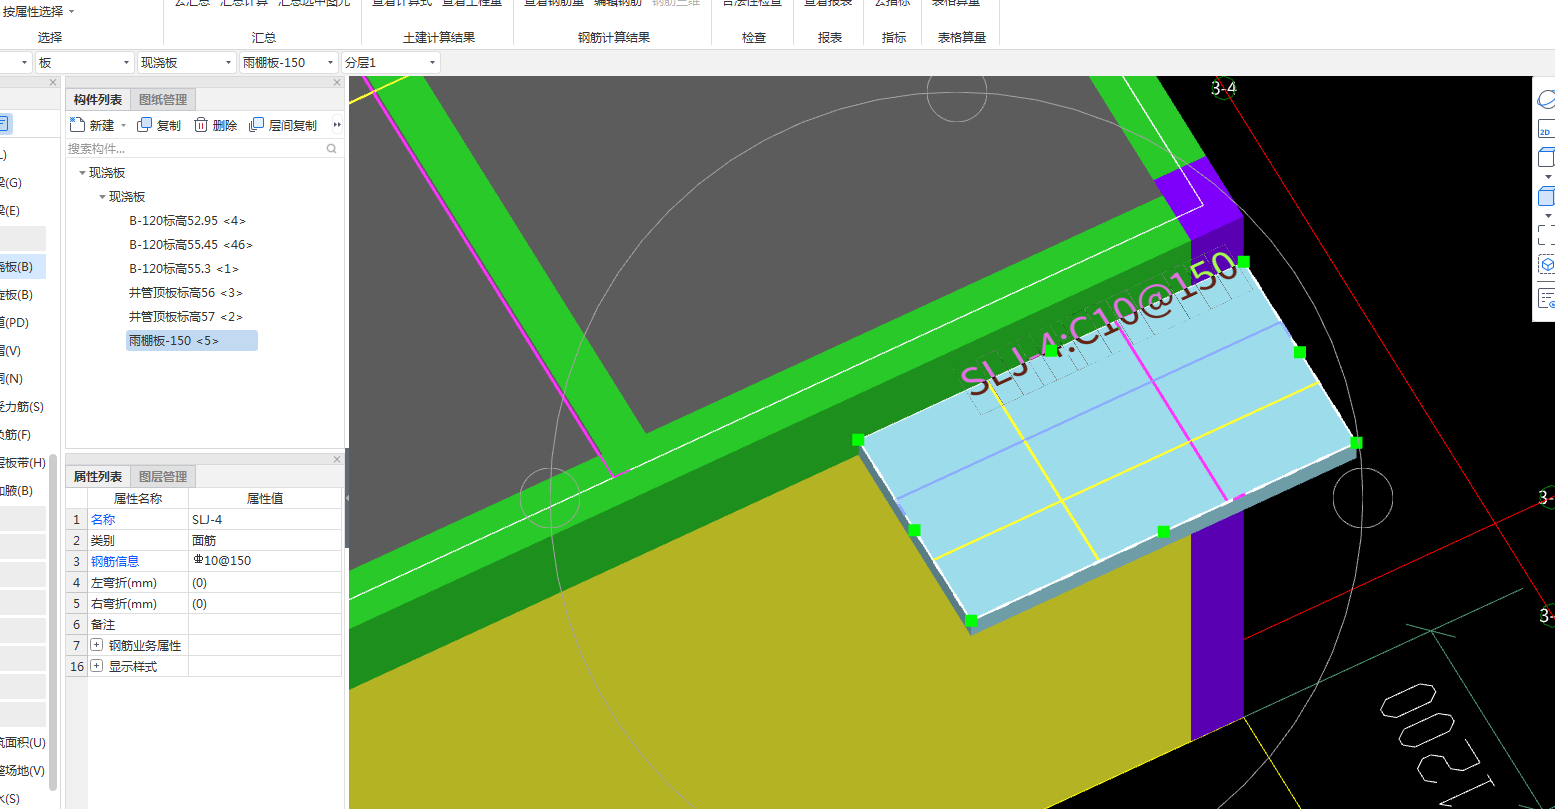Open the display settings list-with-eye icon

1546,298
